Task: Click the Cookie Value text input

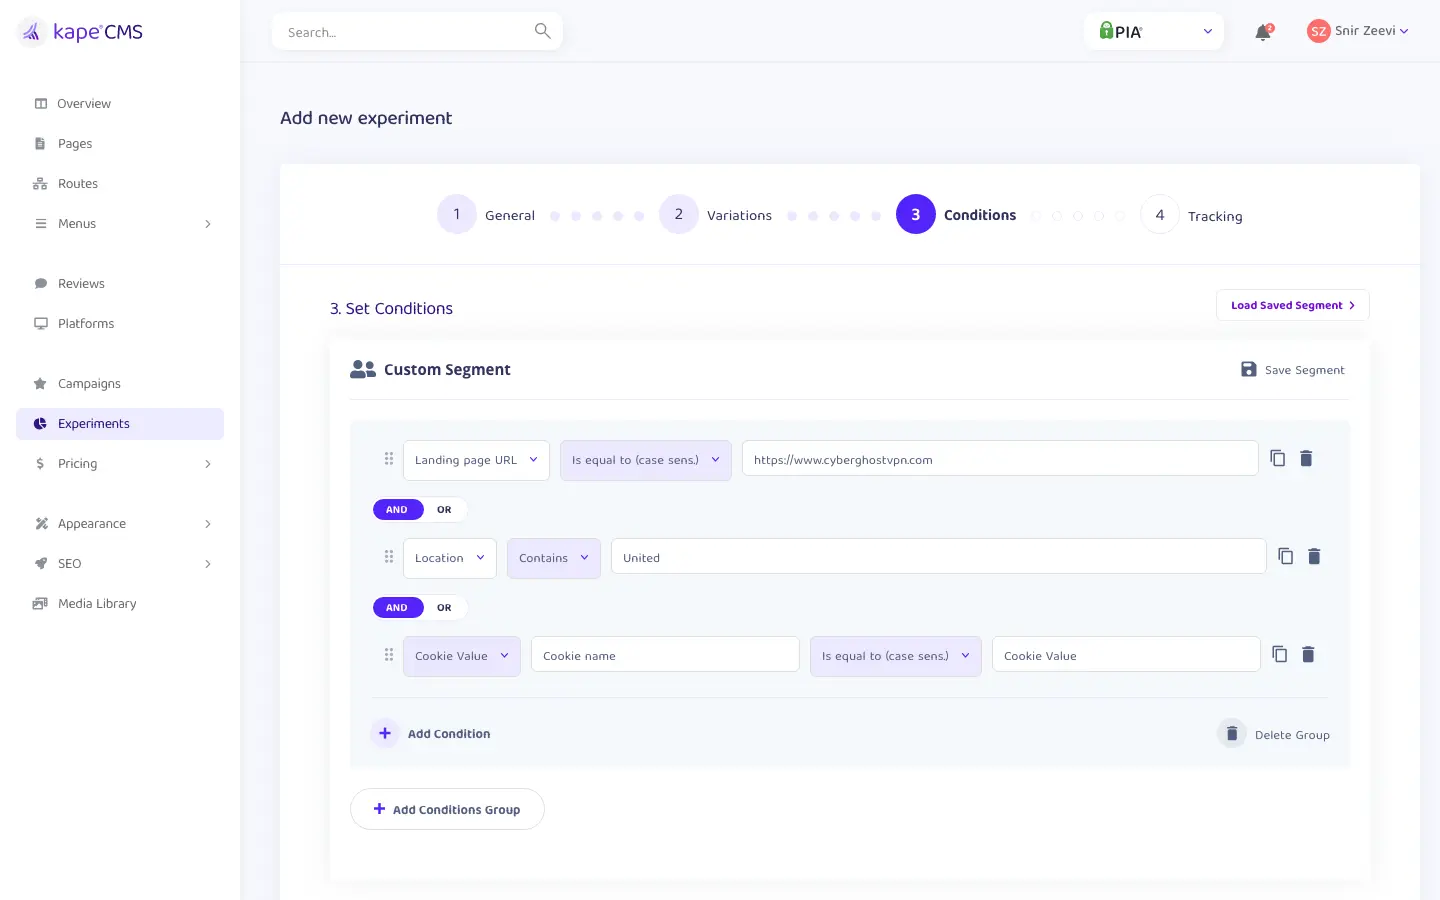Action: click(1126, 654)
